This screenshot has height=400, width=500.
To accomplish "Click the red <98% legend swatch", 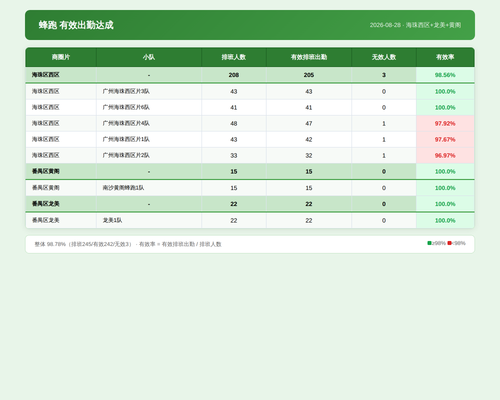I will (449, 243).
